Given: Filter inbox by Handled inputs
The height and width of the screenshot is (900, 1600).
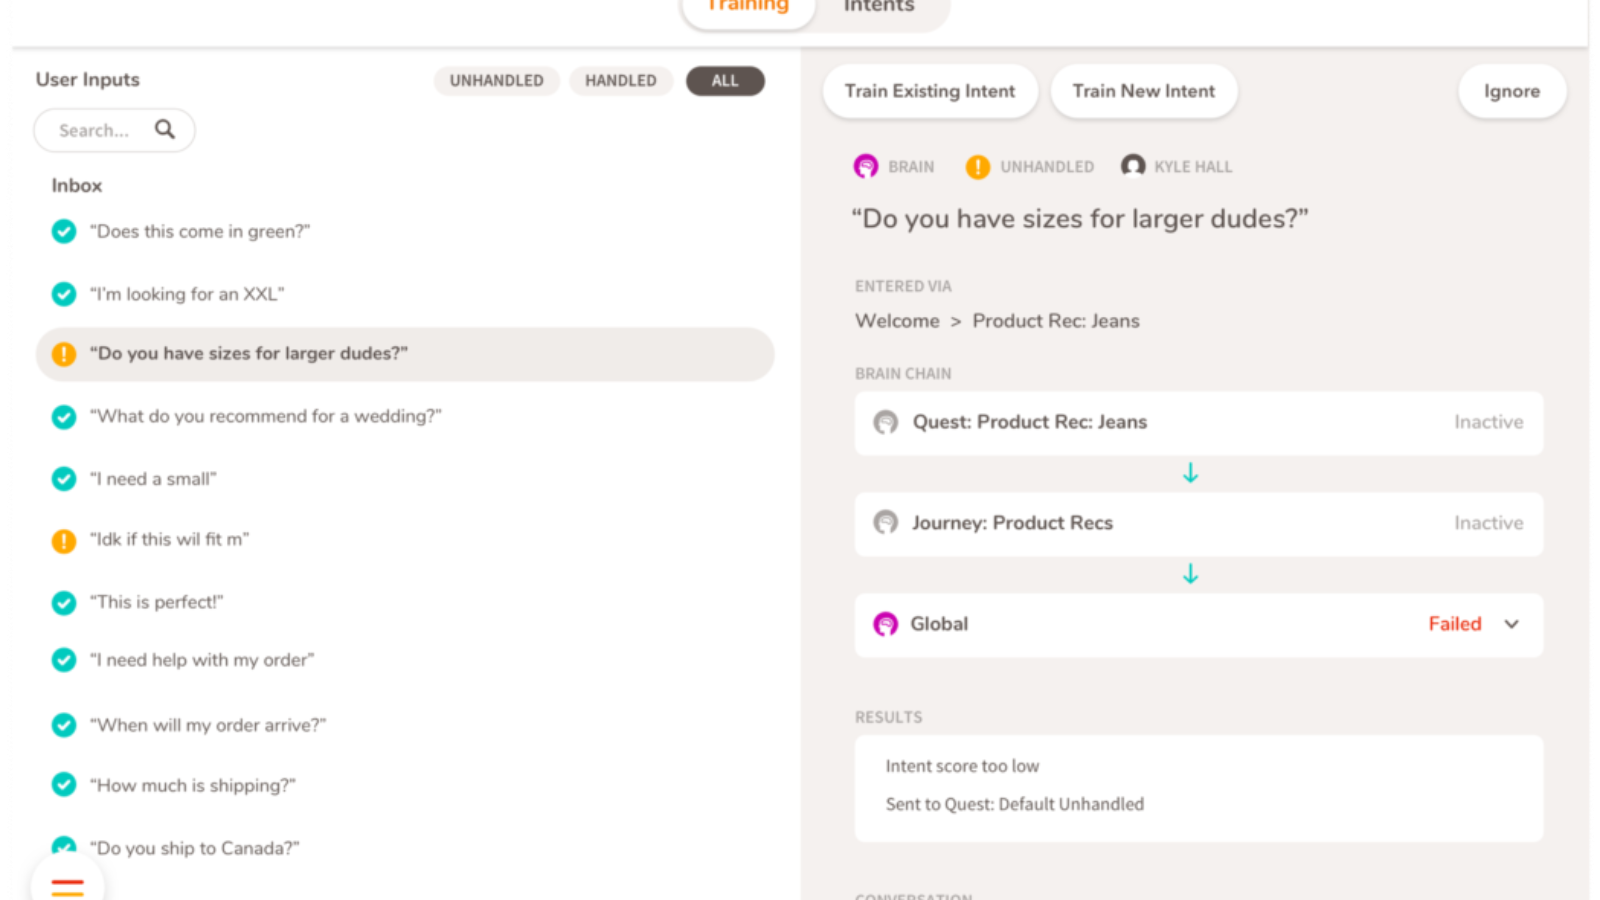Looking at the screenshot, I should coord(620,81).
